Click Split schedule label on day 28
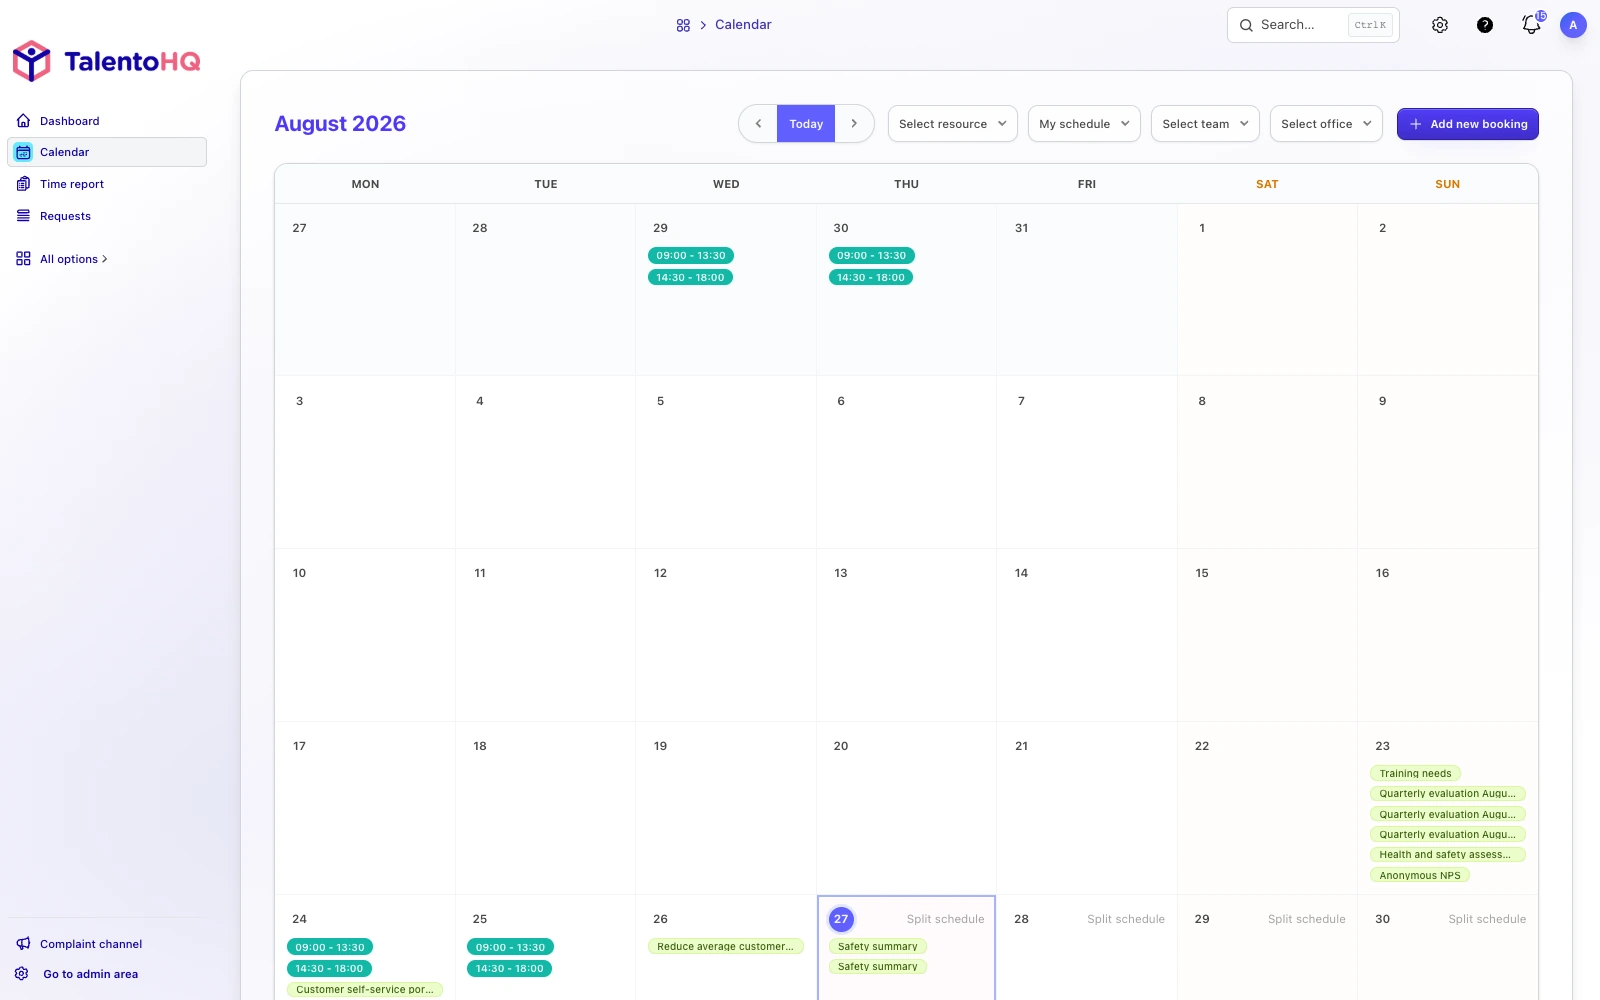1600x1000 pixels. click(1126, 919)
